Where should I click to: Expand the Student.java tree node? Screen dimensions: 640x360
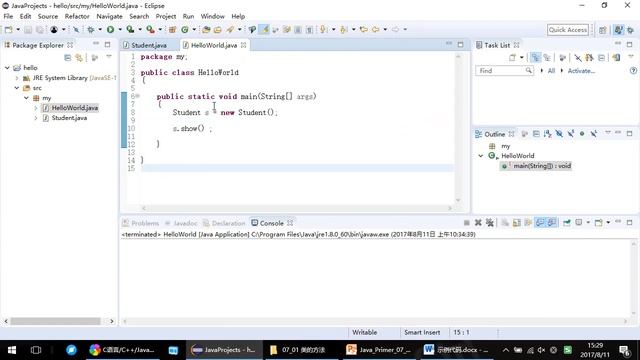(x=36, y=118)
